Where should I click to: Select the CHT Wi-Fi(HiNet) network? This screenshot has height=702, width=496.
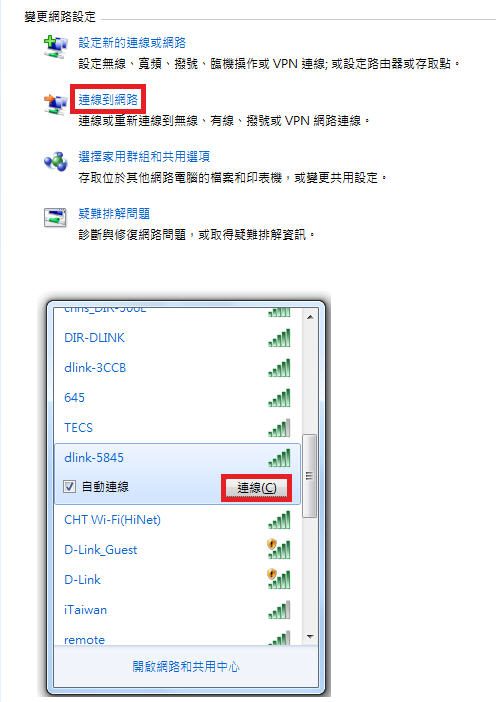click(177, 519)
